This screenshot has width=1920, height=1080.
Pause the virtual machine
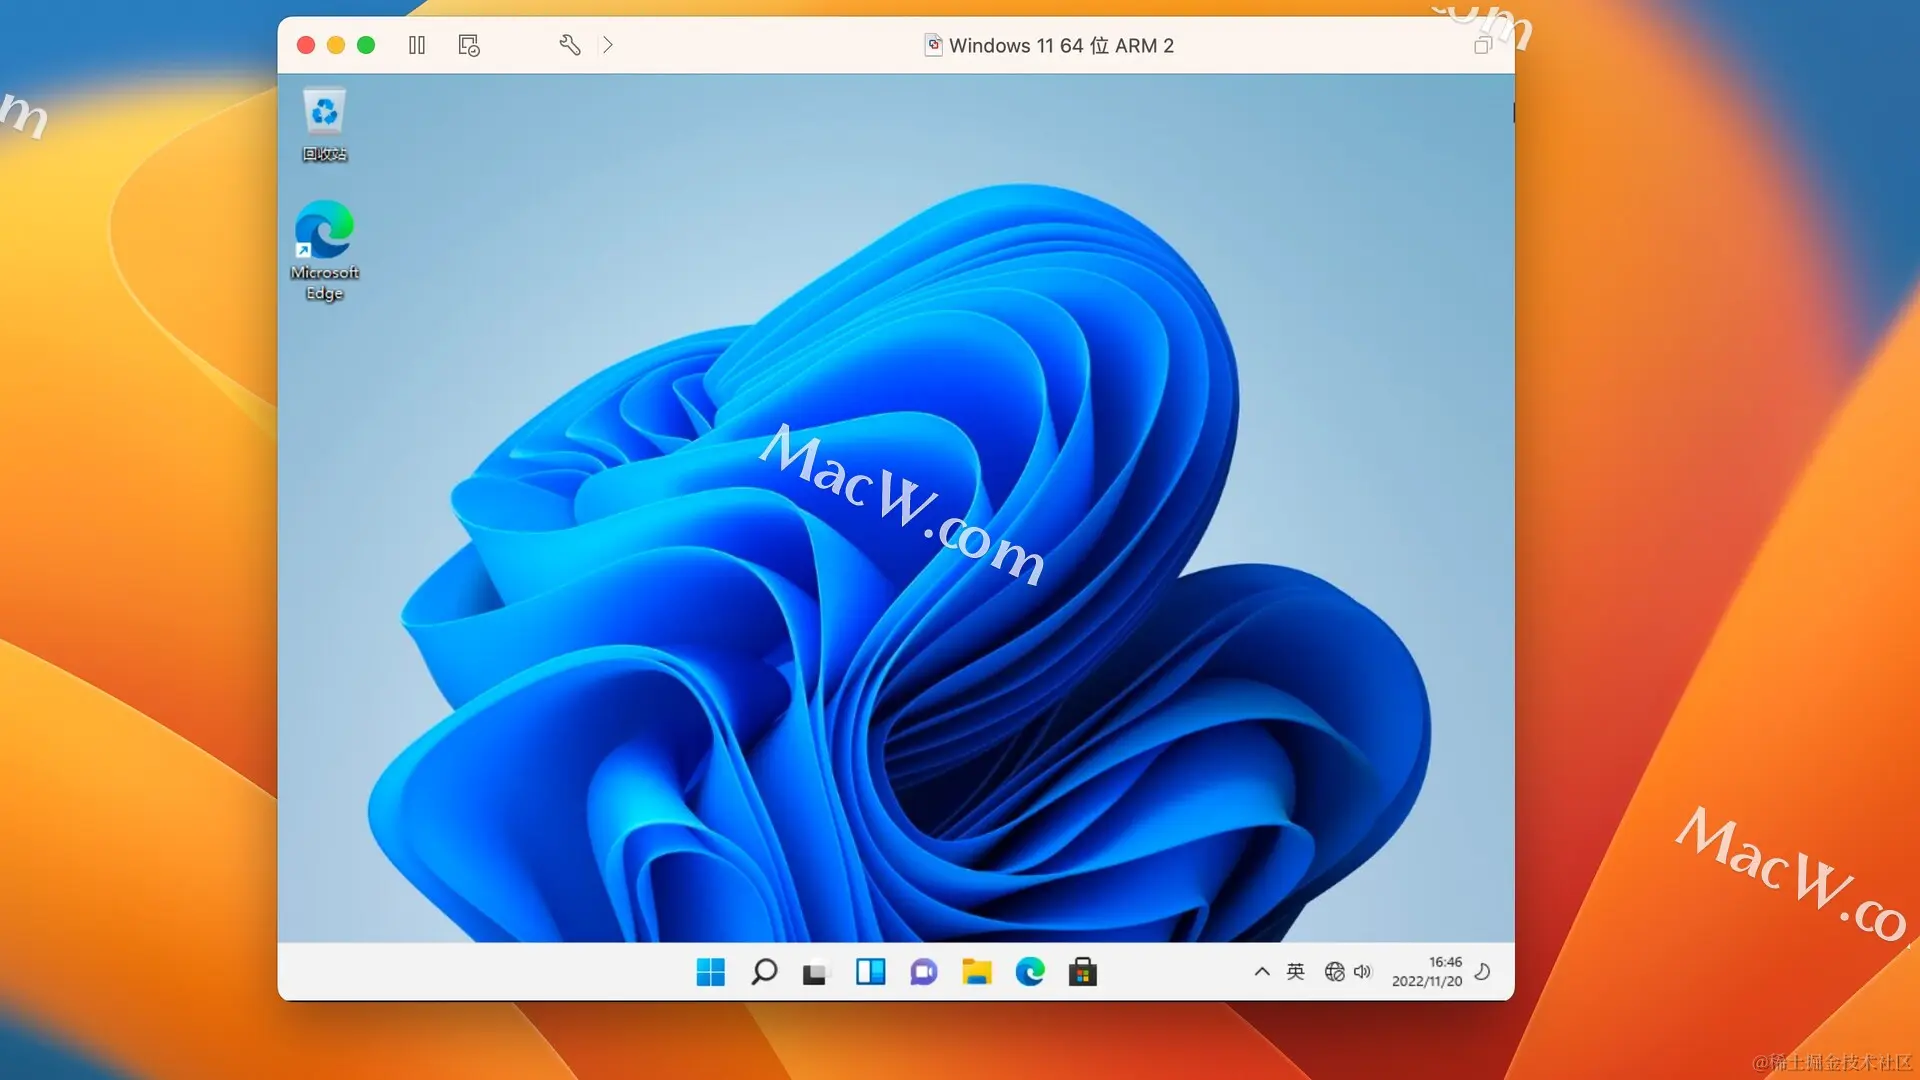click(417, 45)
